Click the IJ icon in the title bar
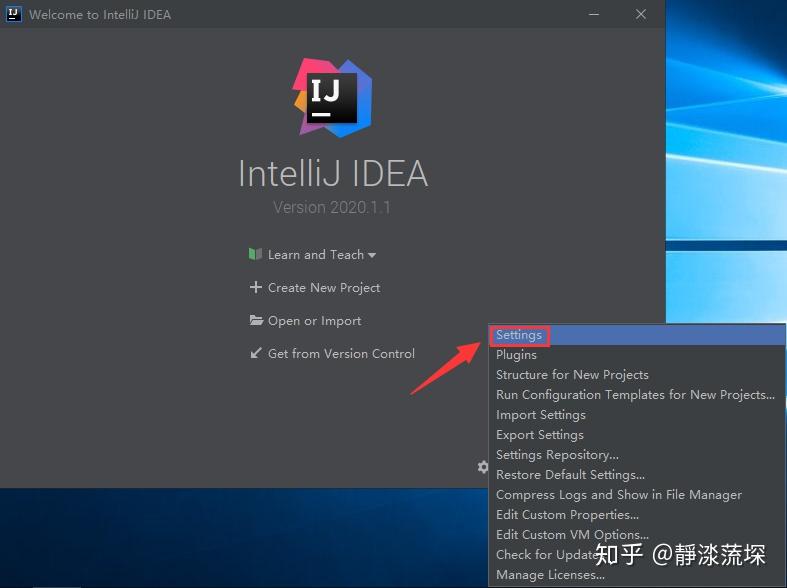 point(14,14)
